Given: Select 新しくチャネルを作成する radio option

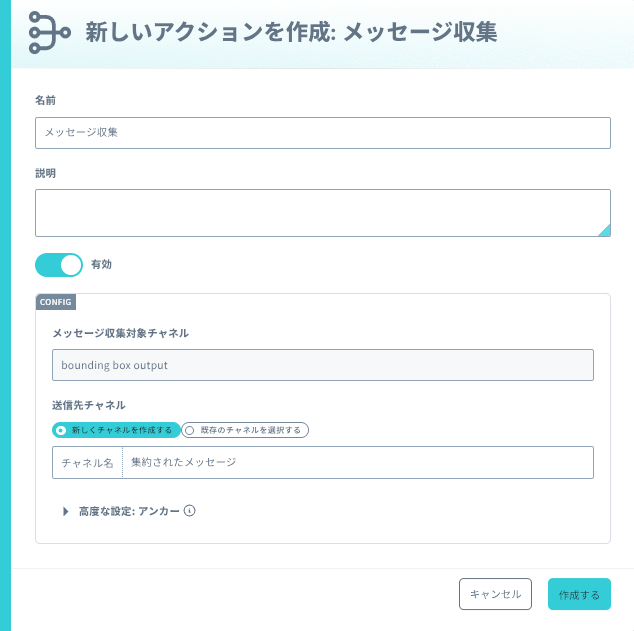Looking at the screenshot, I should pyautogui.click(x=116, y=430).
